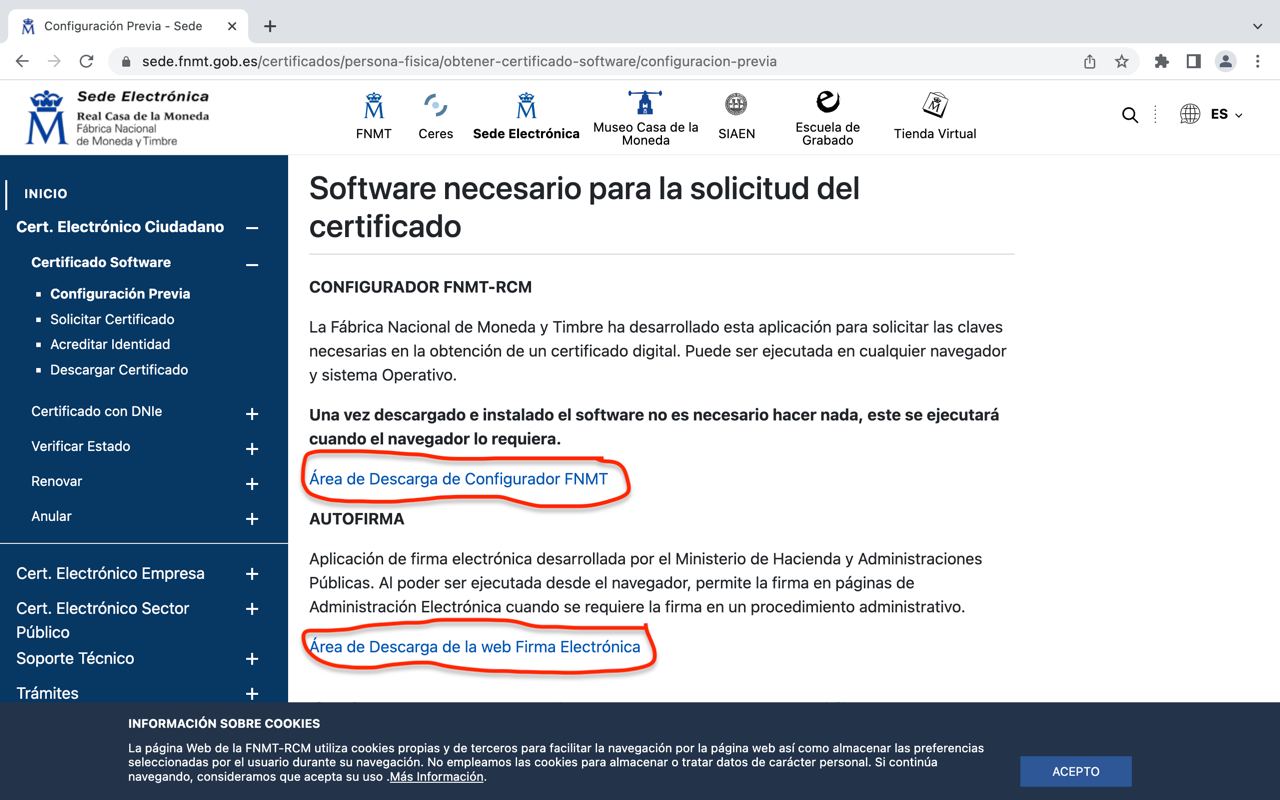
Task: Click the CONFIGURADOR FNMT-RCM heading
Action: coord(420,287)
